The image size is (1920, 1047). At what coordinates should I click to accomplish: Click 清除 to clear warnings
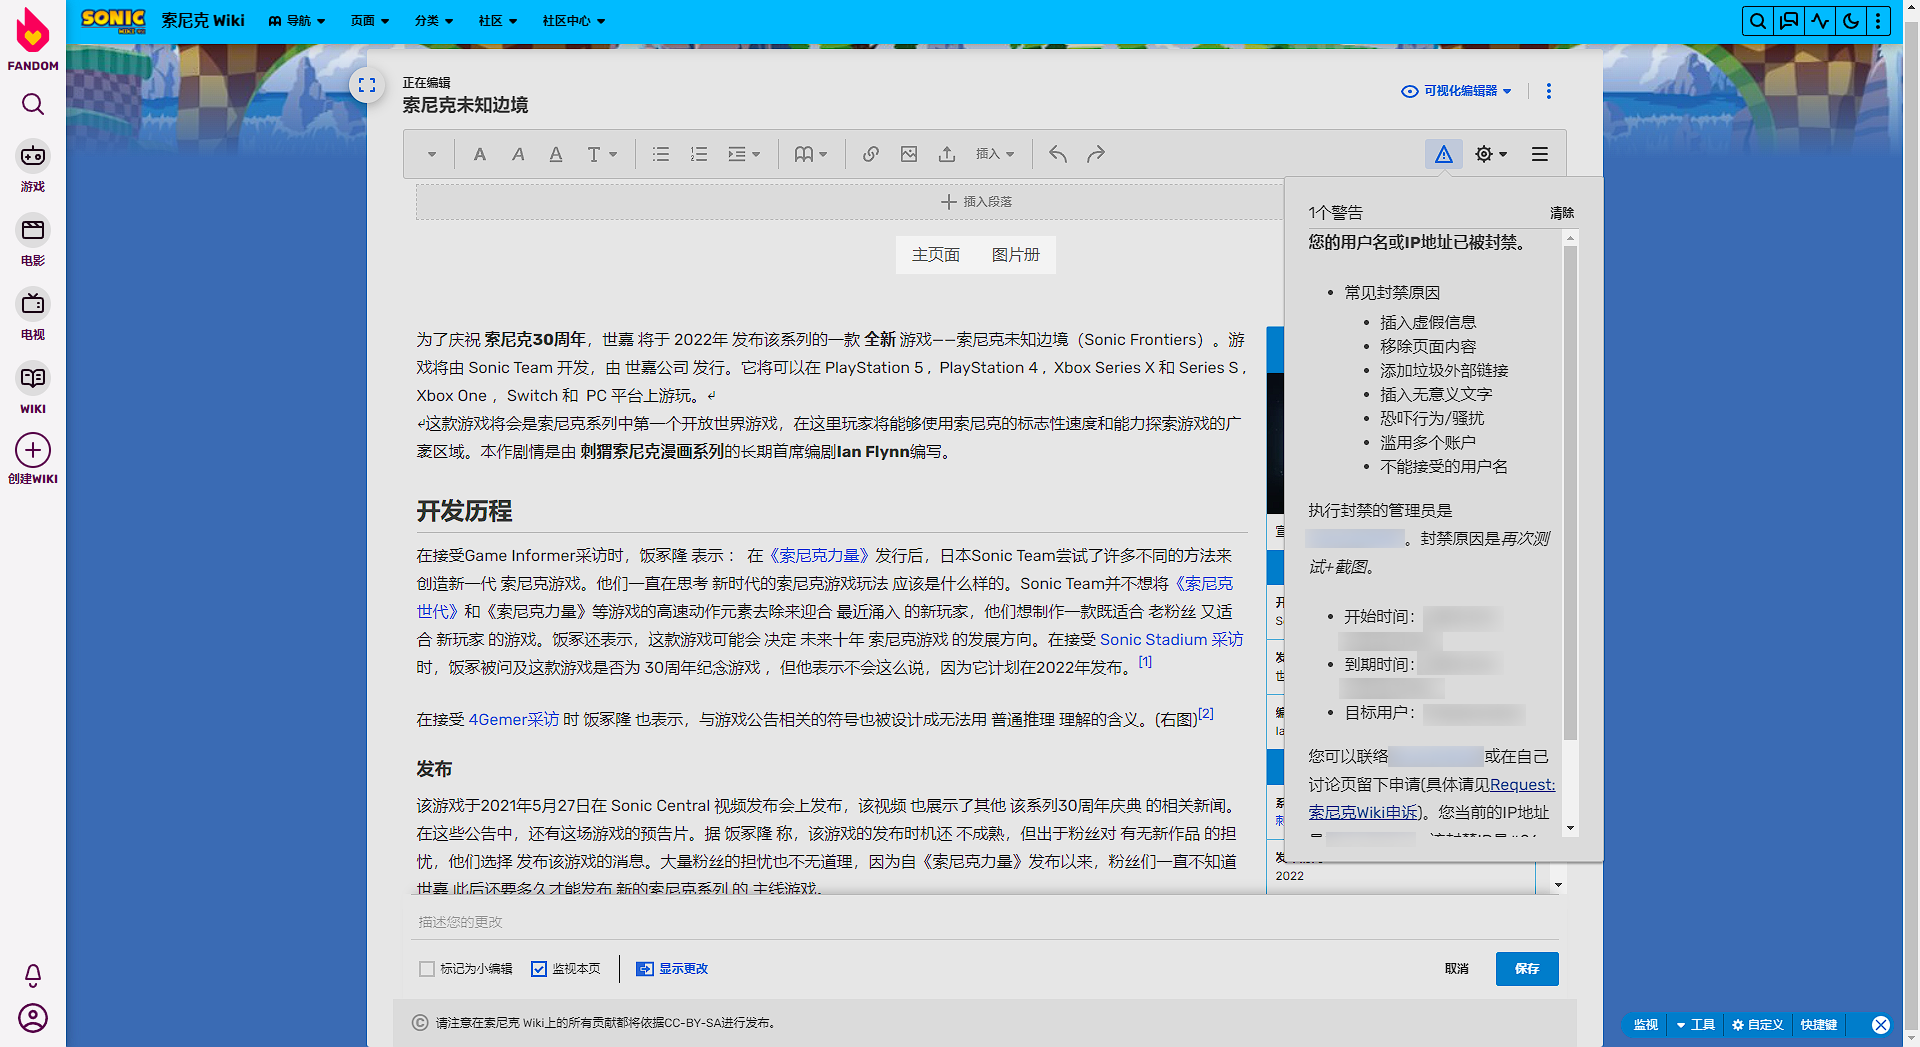[1562, 213]
